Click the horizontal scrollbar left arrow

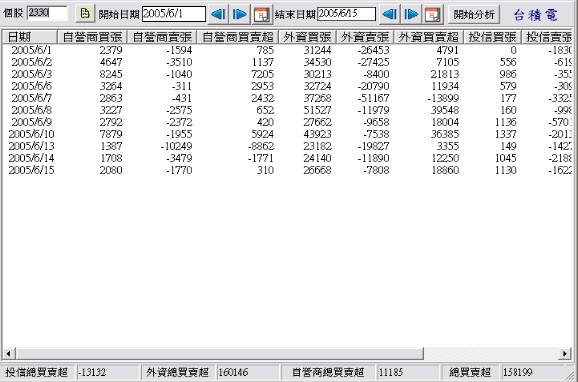point(8,354)
